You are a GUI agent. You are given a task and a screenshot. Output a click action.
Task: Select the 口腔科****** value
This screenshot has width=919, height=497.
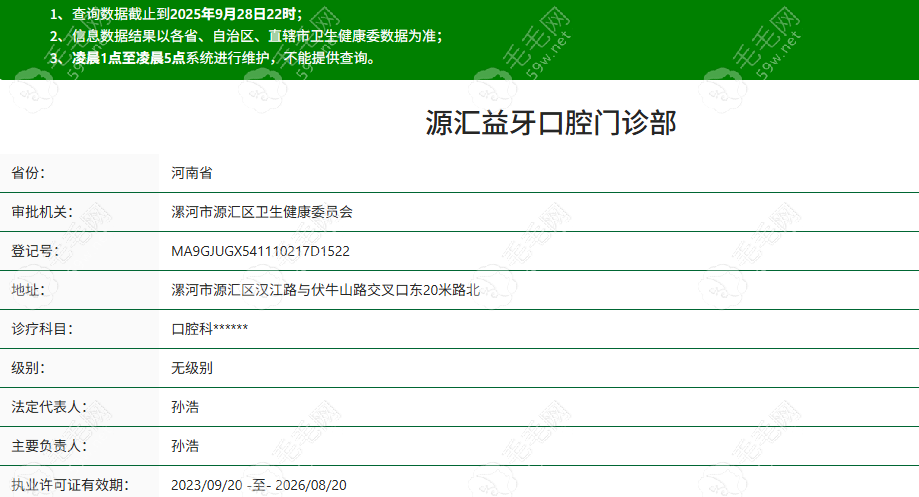click(x=210, y=329)
